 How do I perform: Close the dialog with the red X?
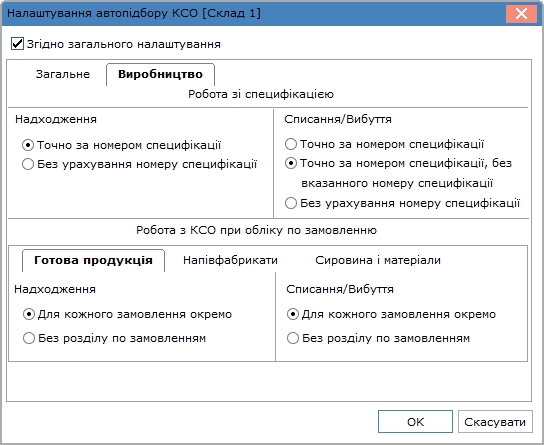[521, 14]
